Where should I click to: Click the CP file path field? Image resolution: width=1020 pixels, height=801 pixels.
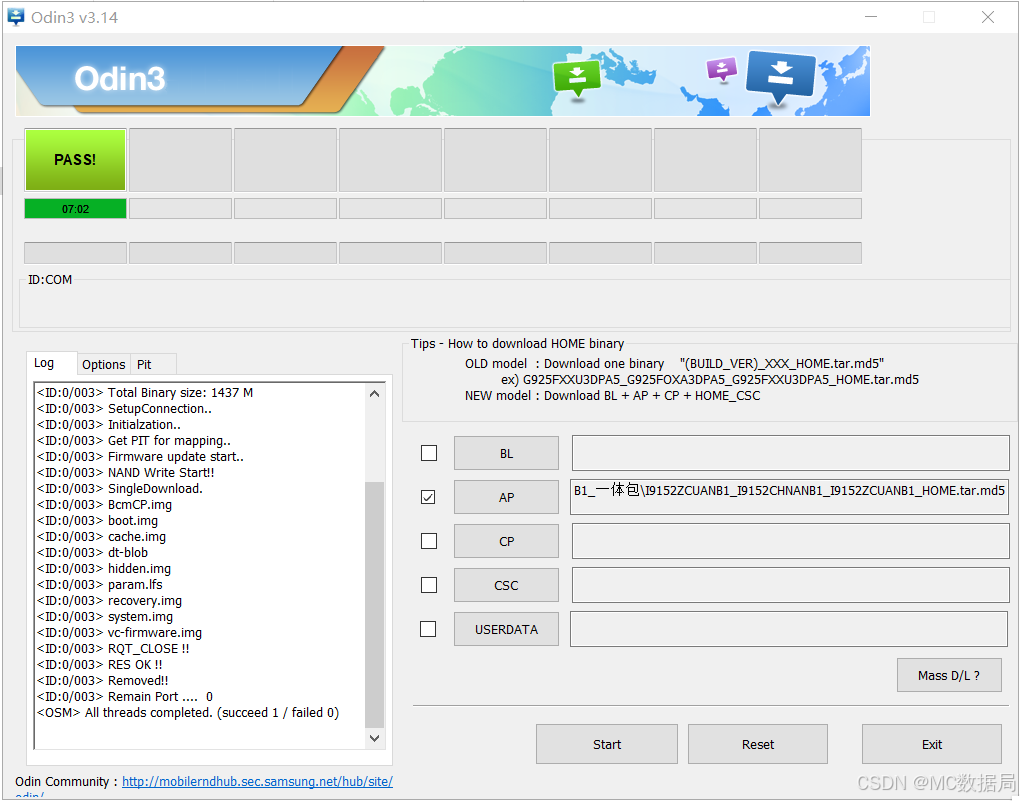(x=790, y=541)
